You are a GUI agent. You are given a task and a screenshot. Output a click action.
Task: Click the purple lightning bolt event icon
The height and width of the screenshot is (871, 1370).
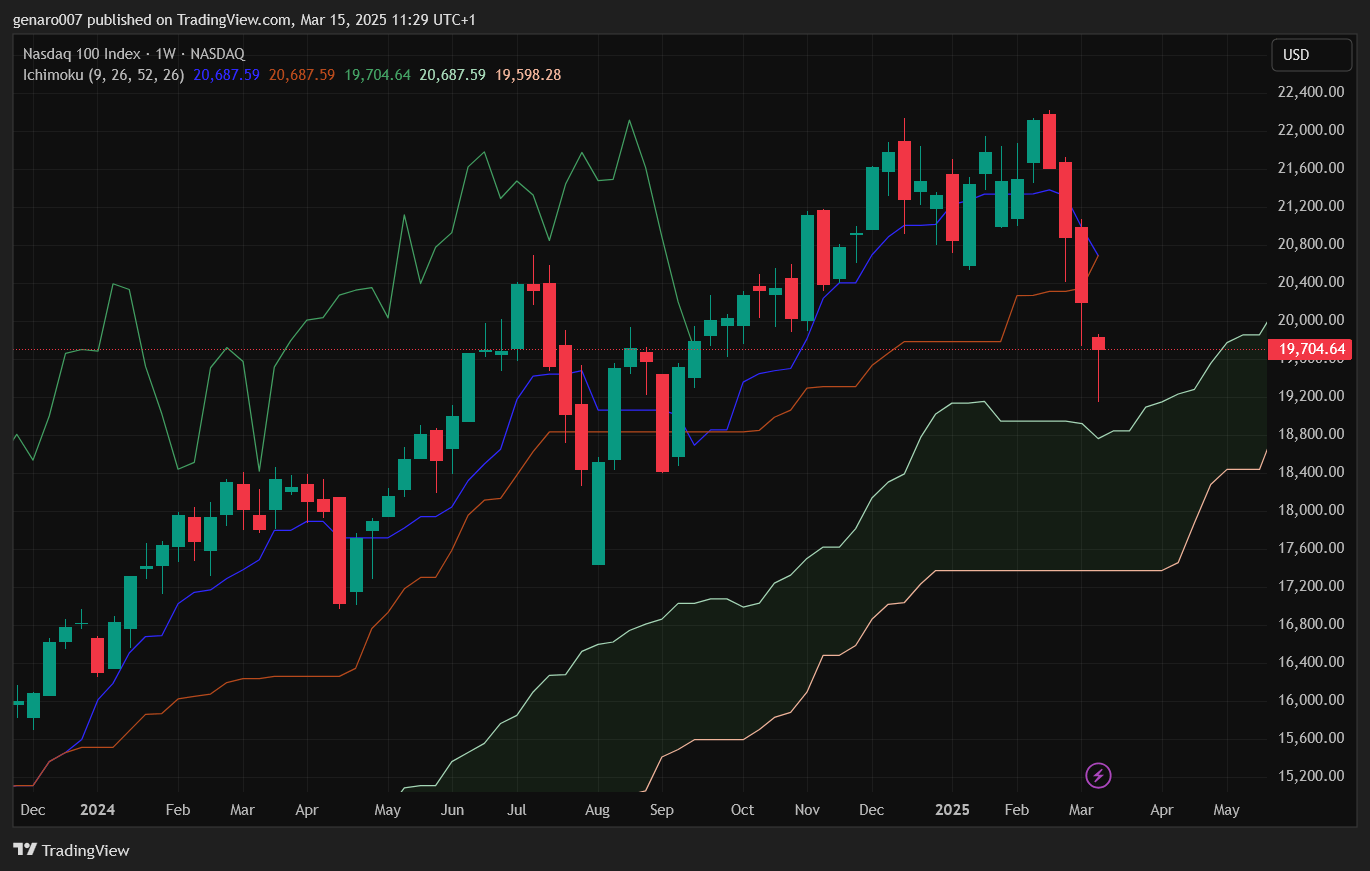[1099, 775]
